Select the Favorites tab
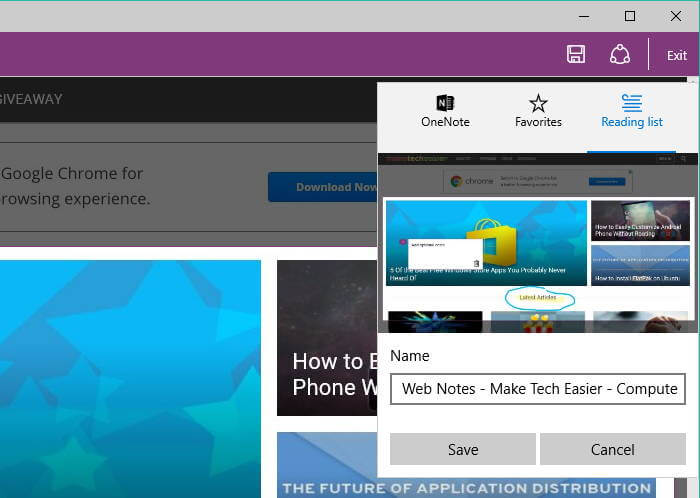The height and width of the screenshot is (498, 700). (538, 112)
